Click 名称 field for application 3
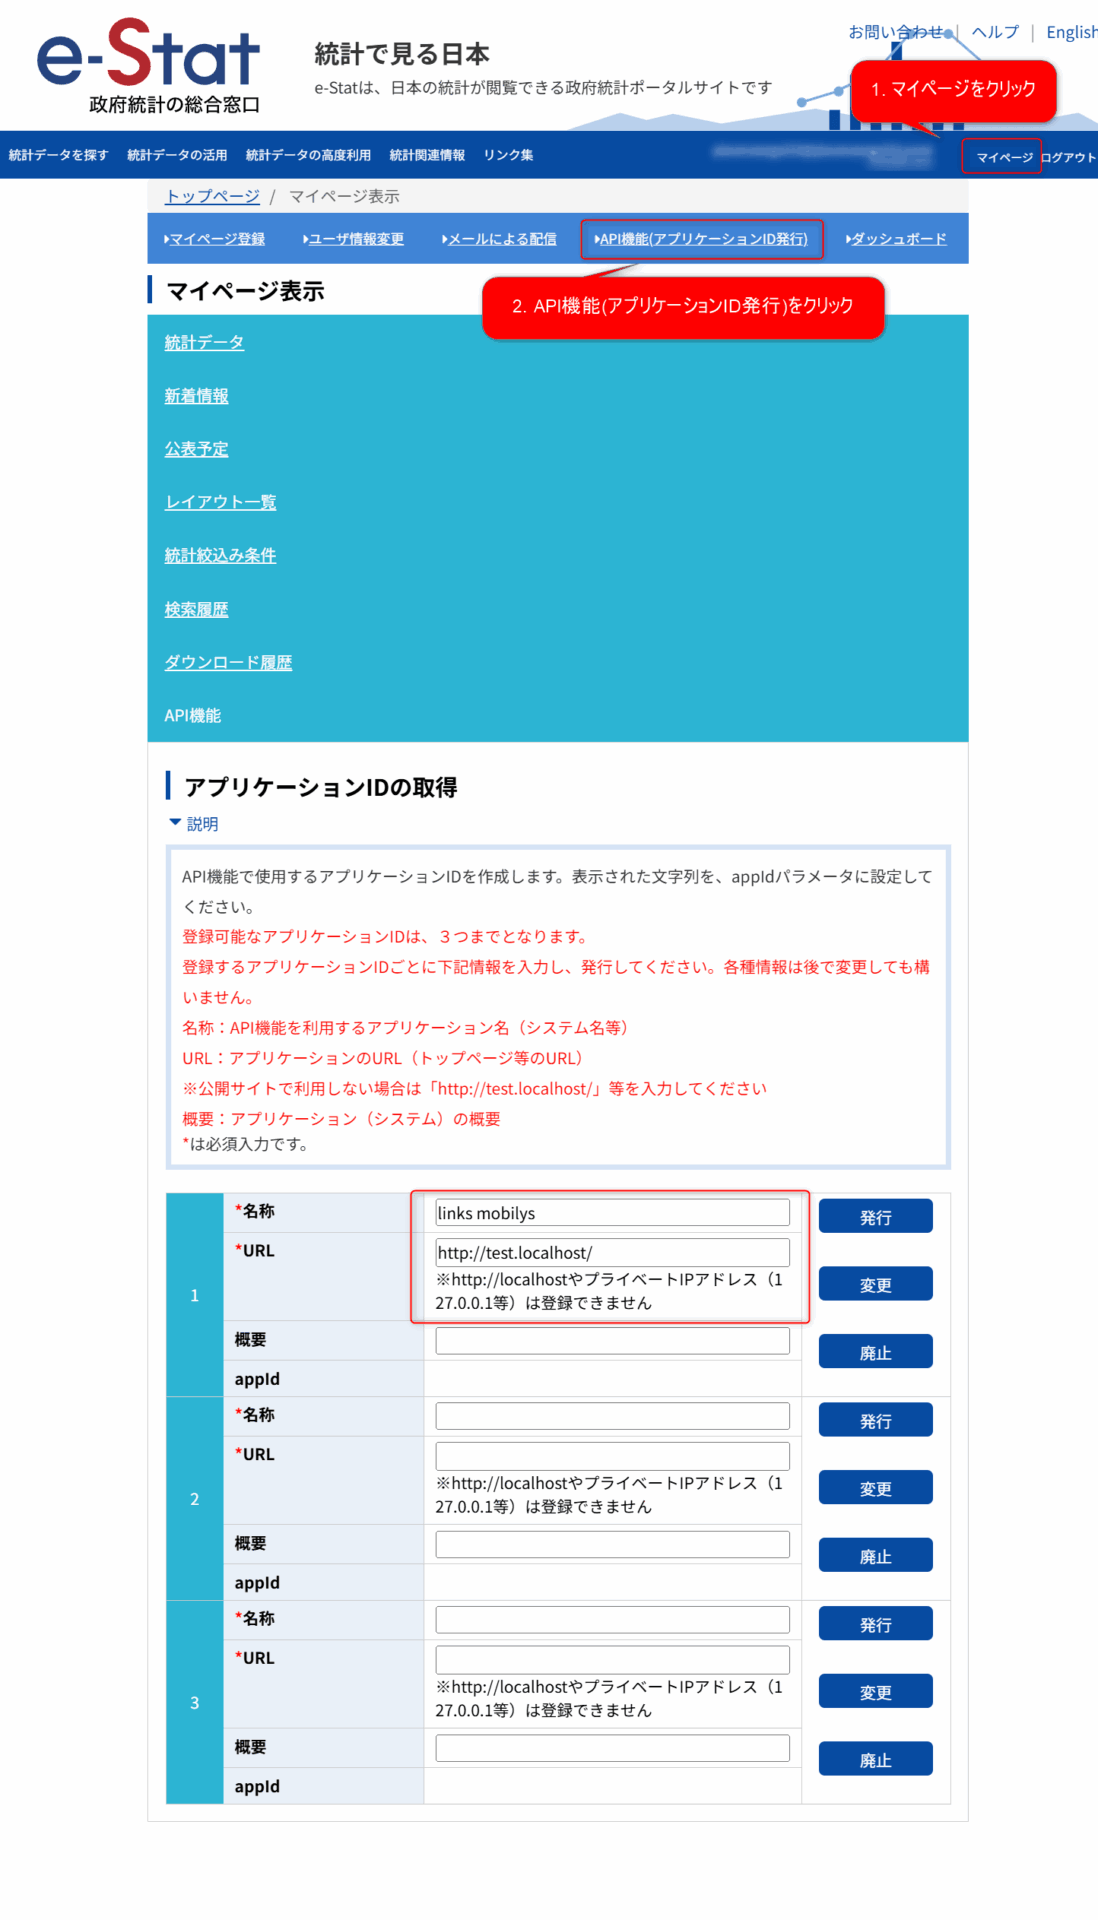Image resolution: width=1098 pixels, height=1920 pixels. (x=612, y=1620)
